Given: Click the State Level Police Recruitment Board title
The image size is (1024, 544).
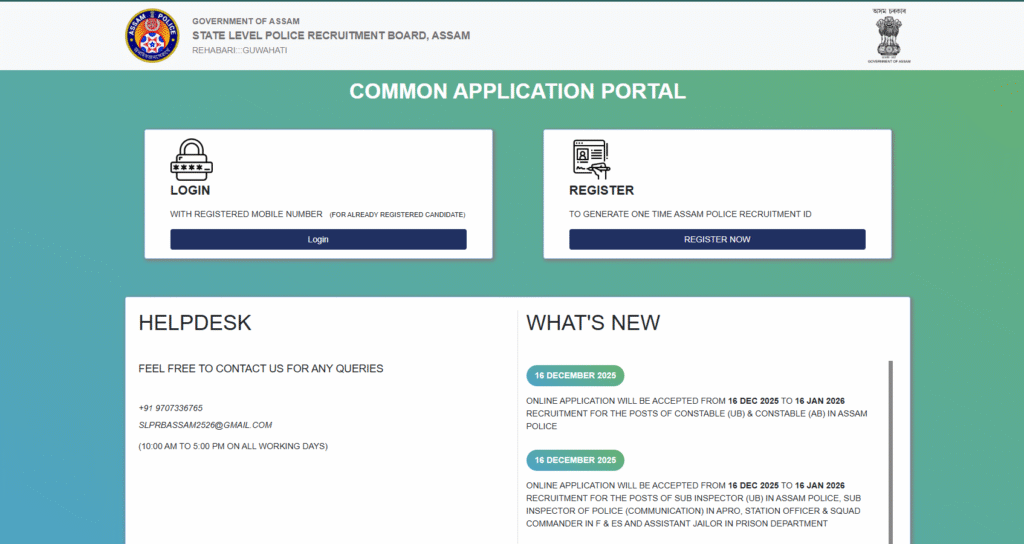Looking at the screenshot, I should 331,36.
